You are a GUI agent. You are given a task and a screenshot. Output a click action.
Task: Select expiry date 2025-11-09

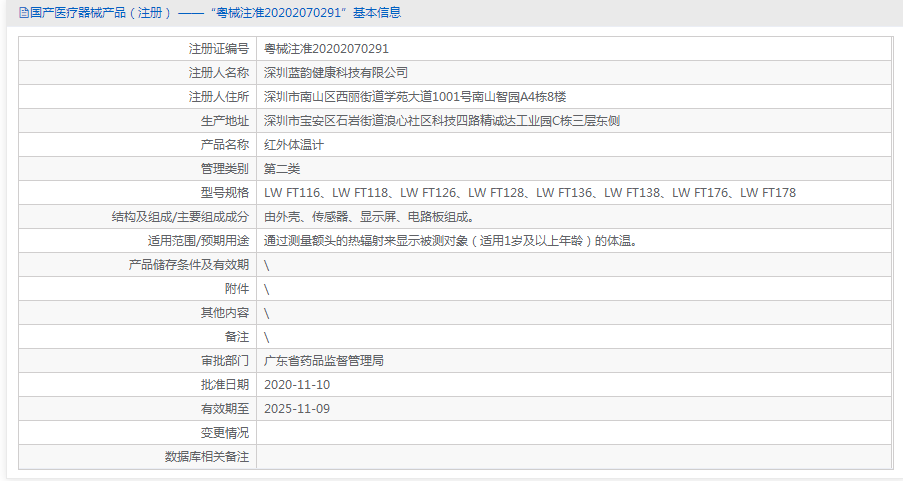coord(297,409)
